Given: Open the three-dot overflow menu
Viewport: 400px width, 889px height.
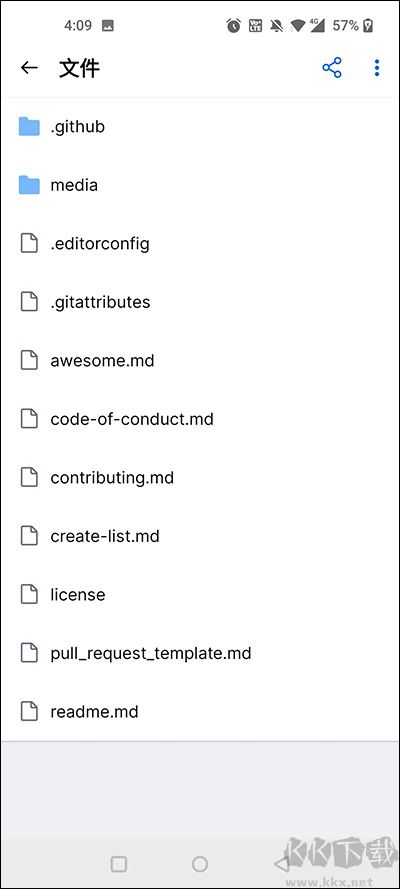Looking at the screenshot, I should point(377,68).
